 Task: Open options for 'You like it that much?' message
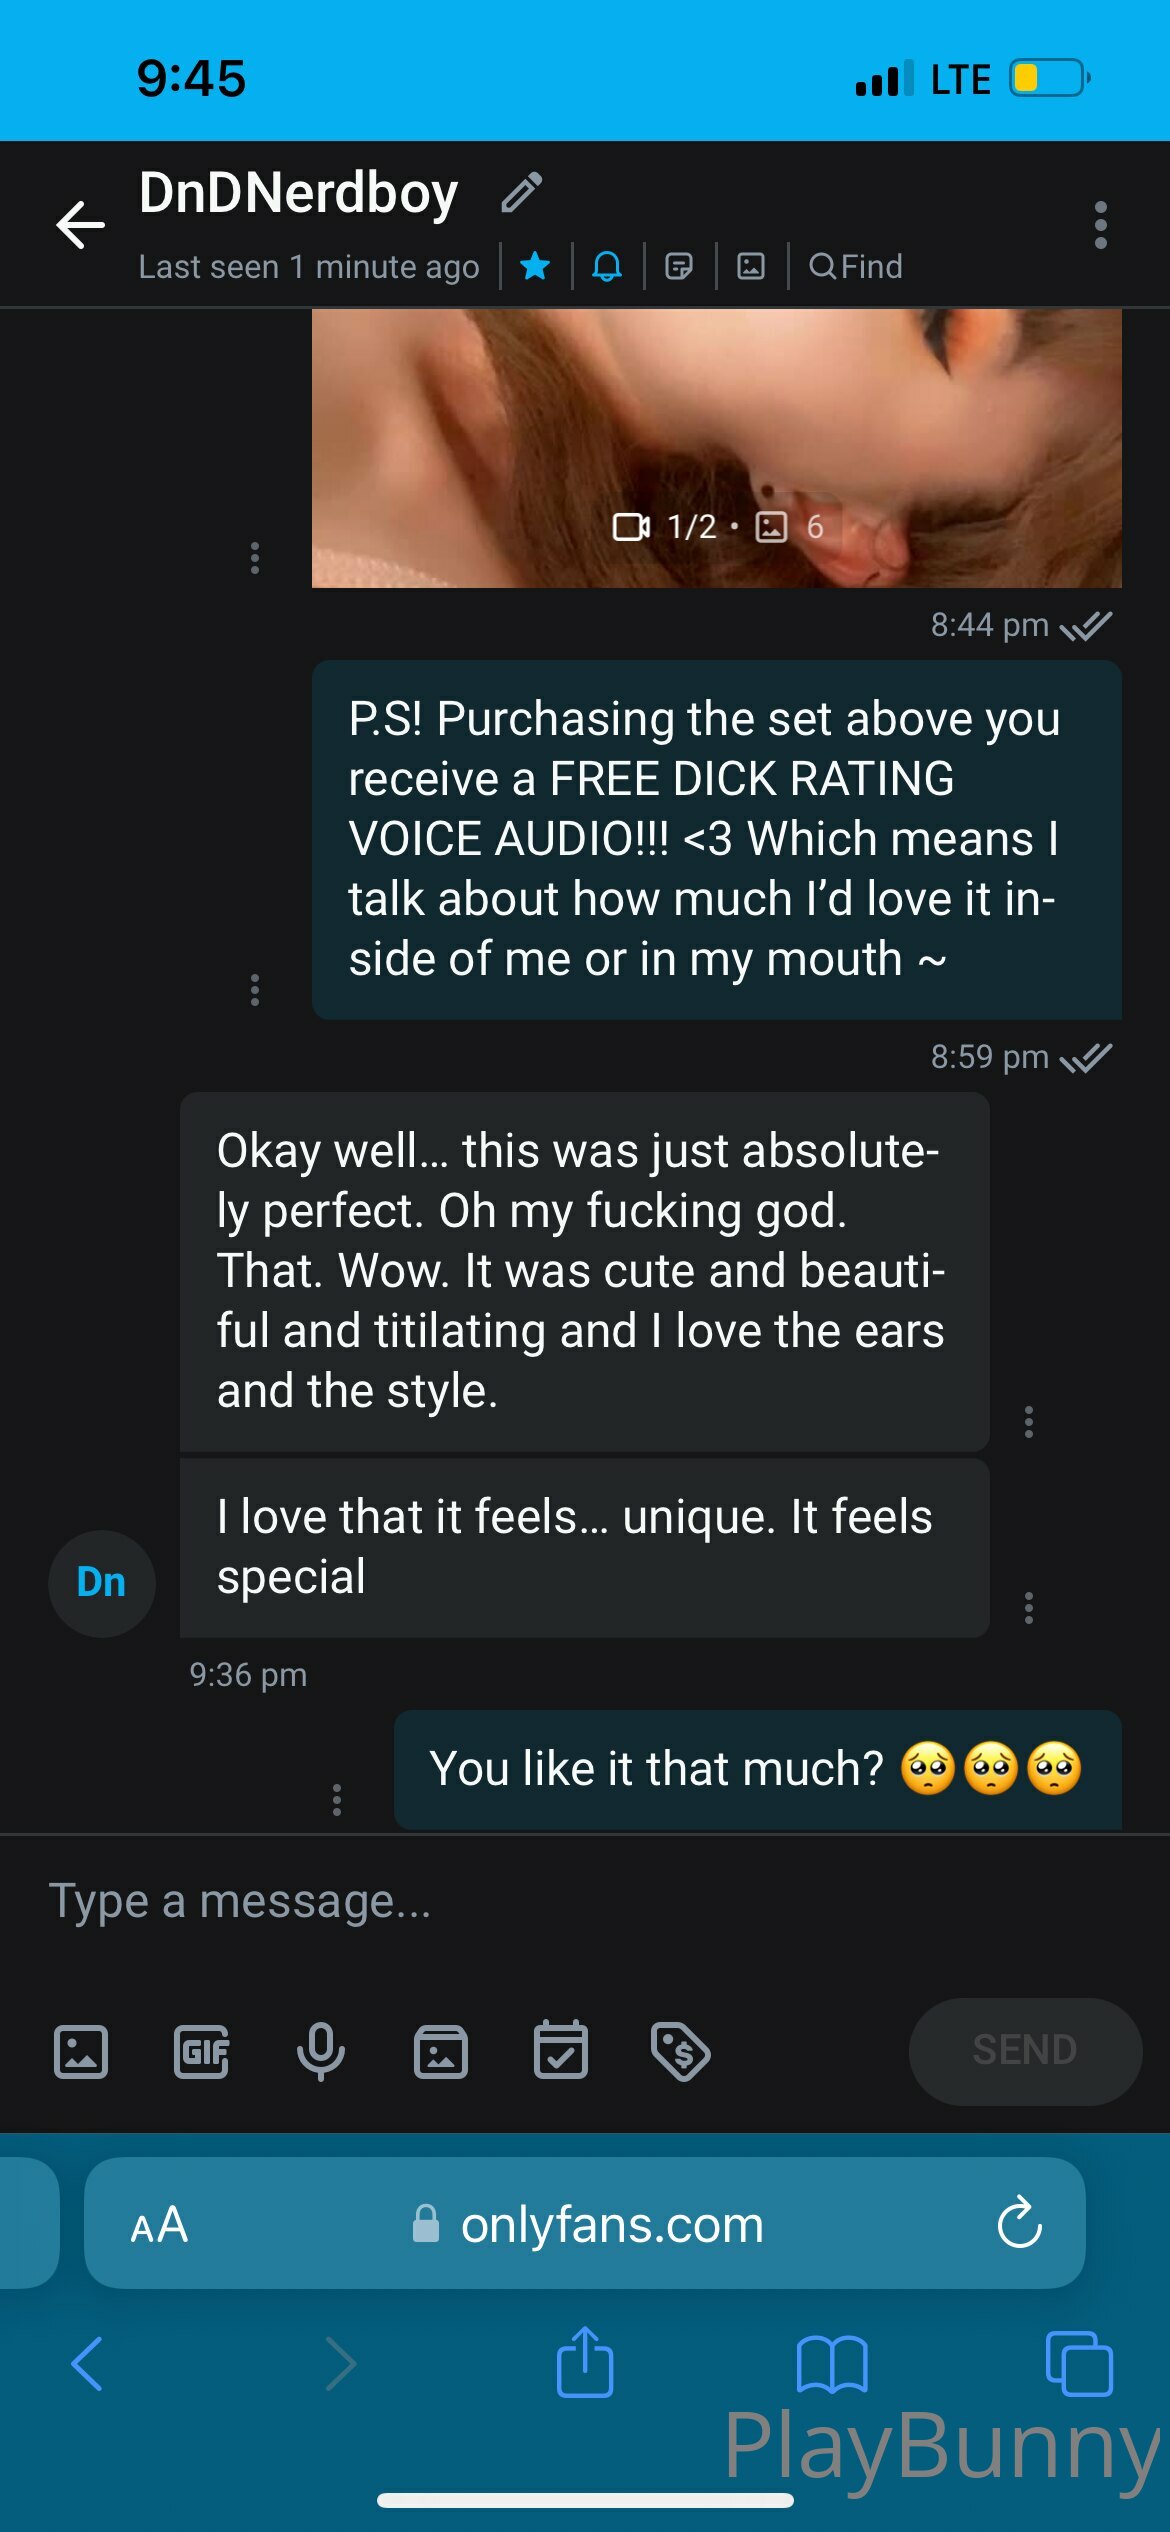337,1800
